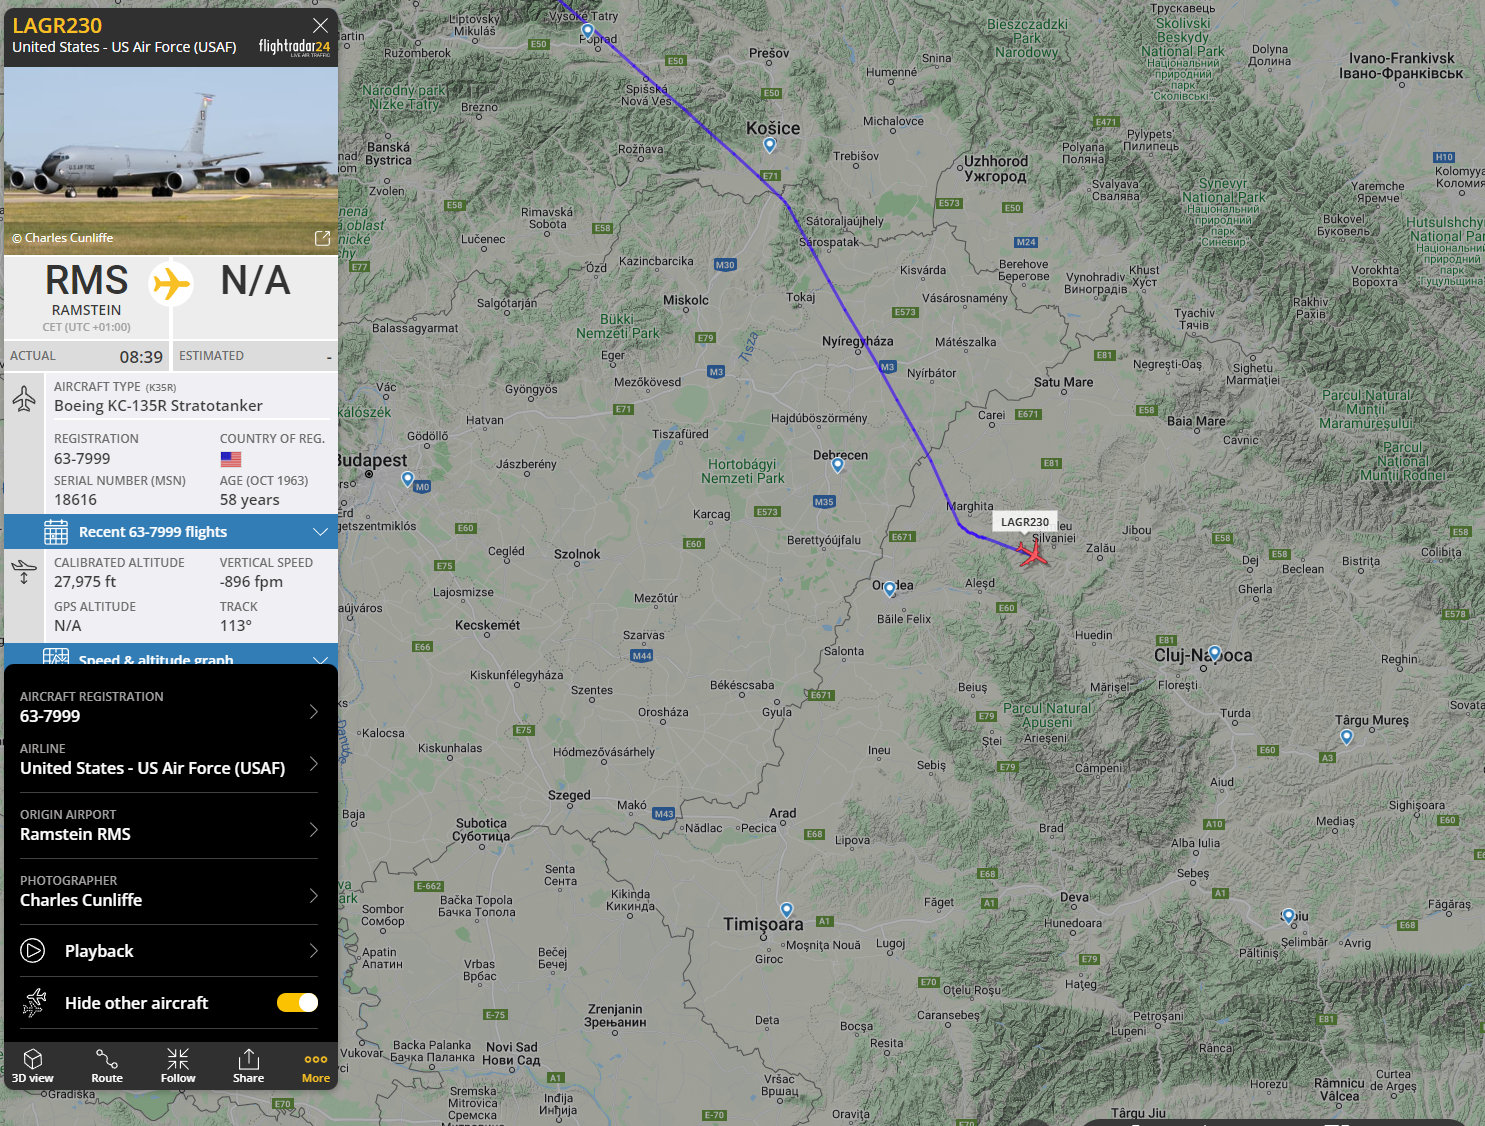Follow the aircraft with Follow icon

[x=178, y=1065]
